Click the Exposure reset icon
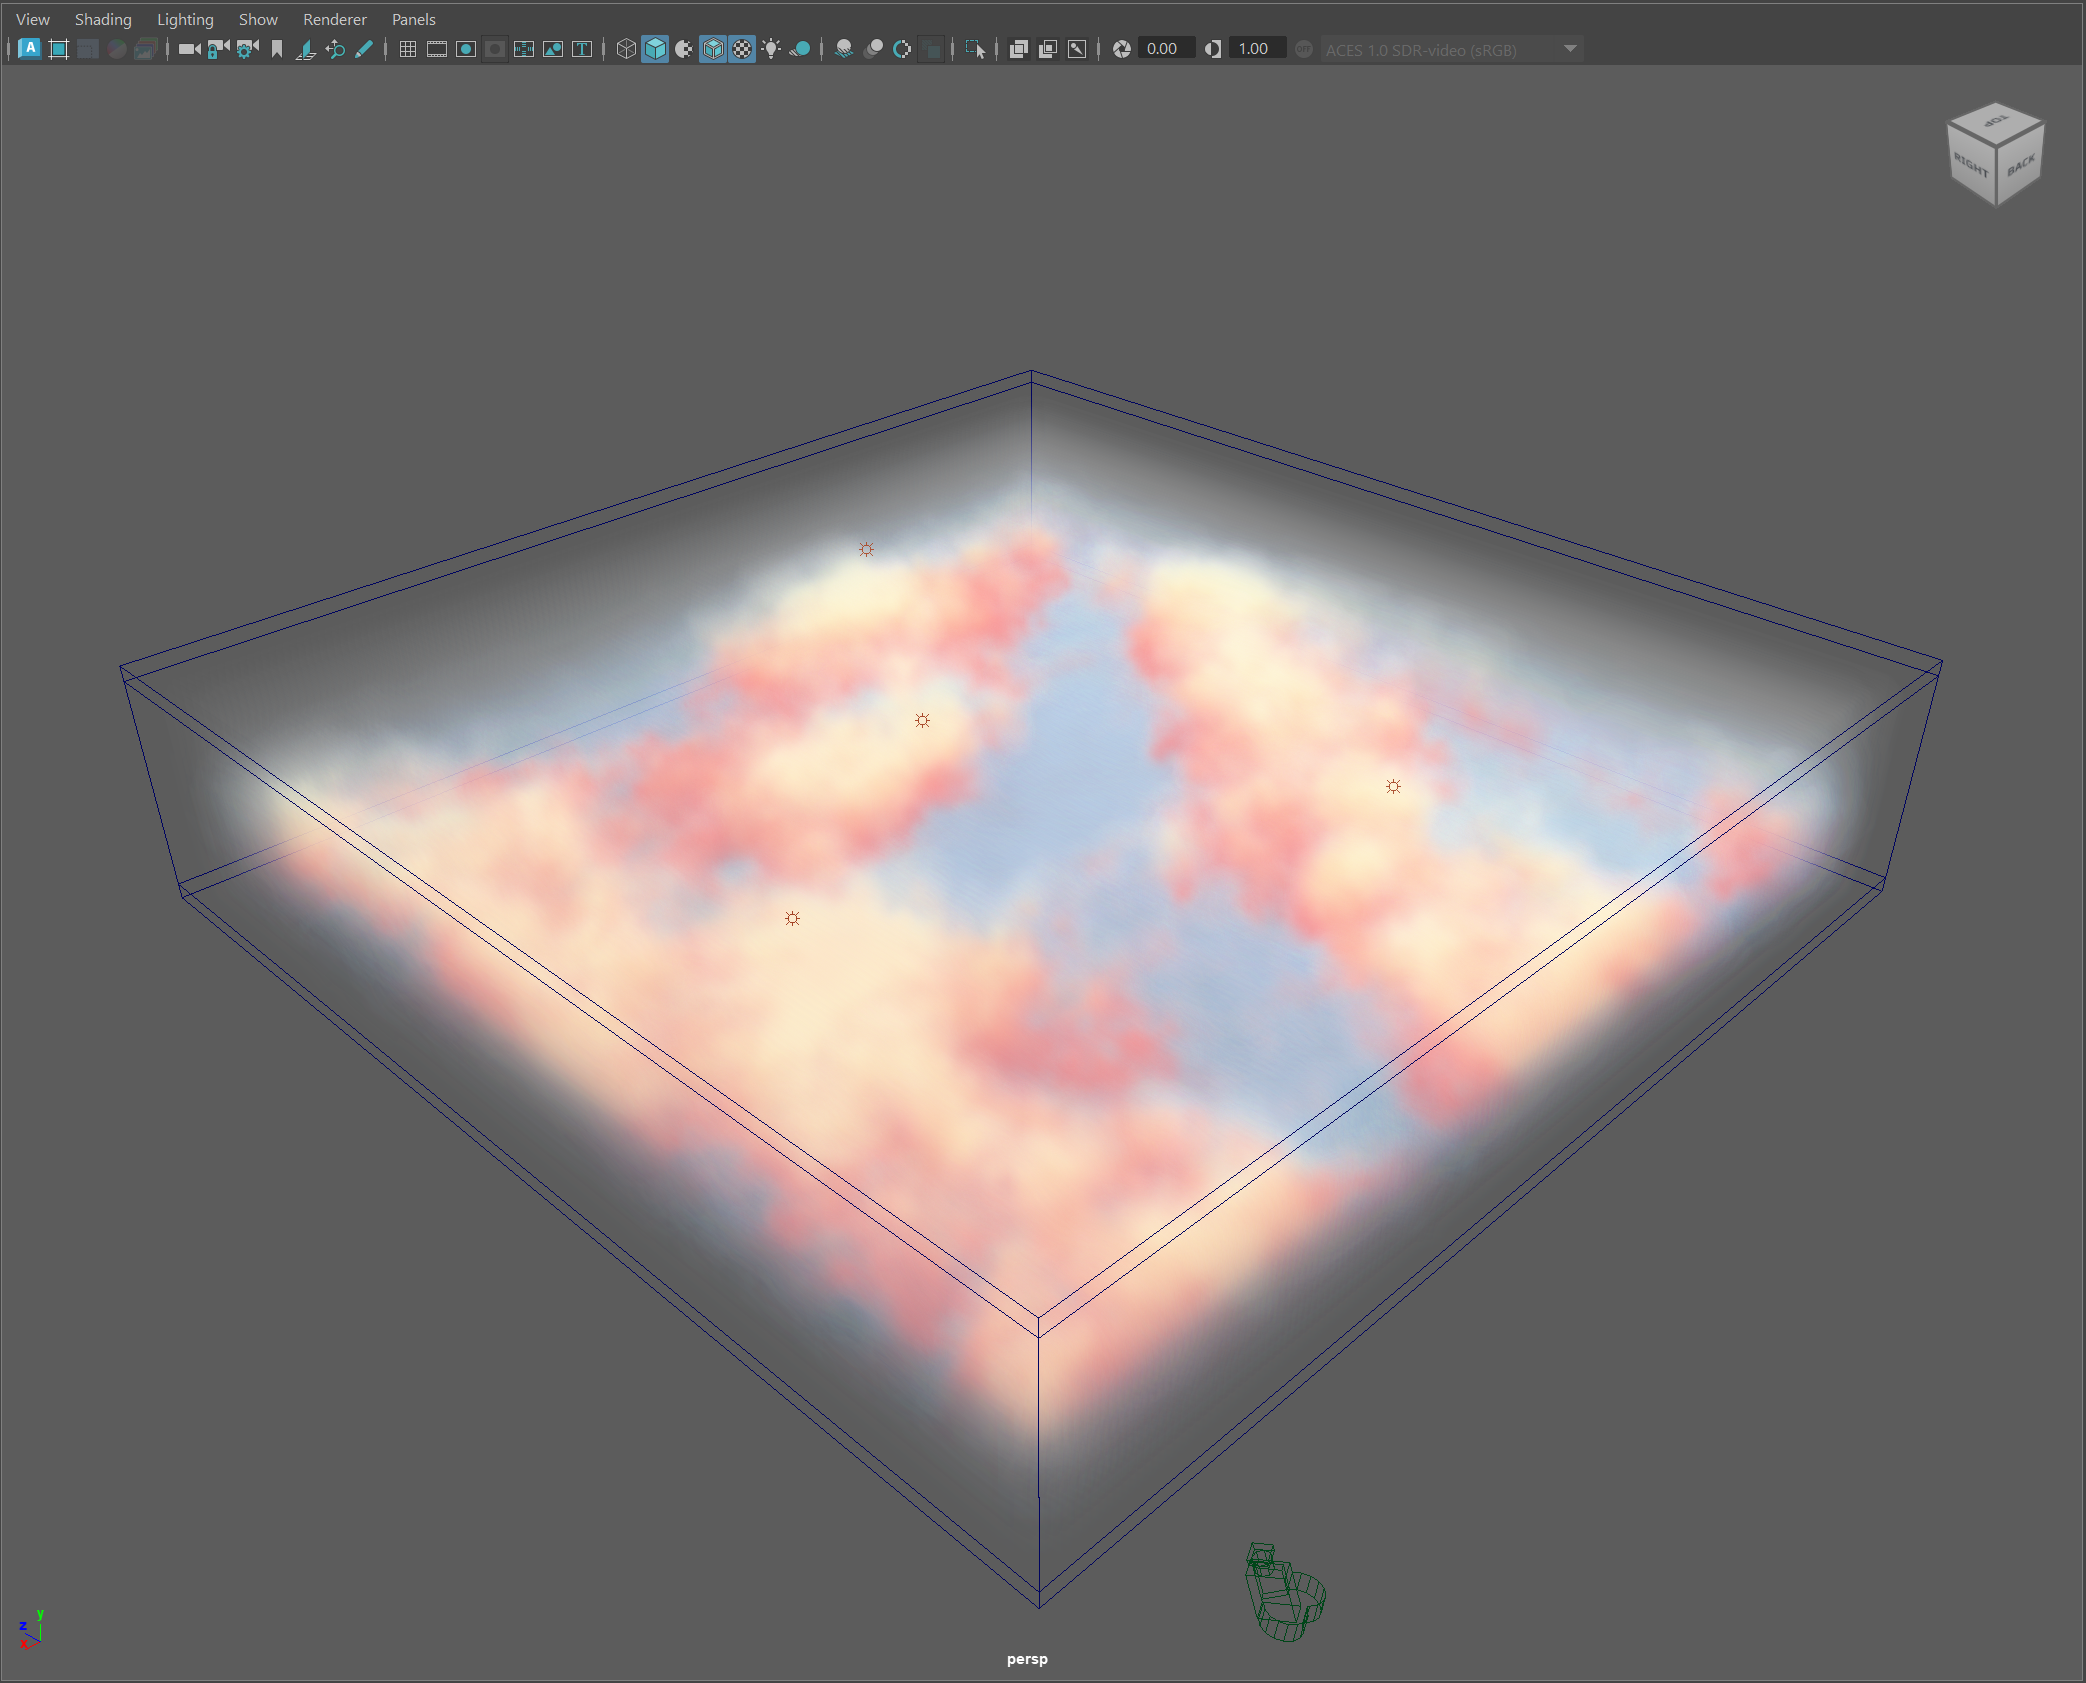Screen dimensions: 2086x1683 pyautogui.click(x=1122, y=49)
